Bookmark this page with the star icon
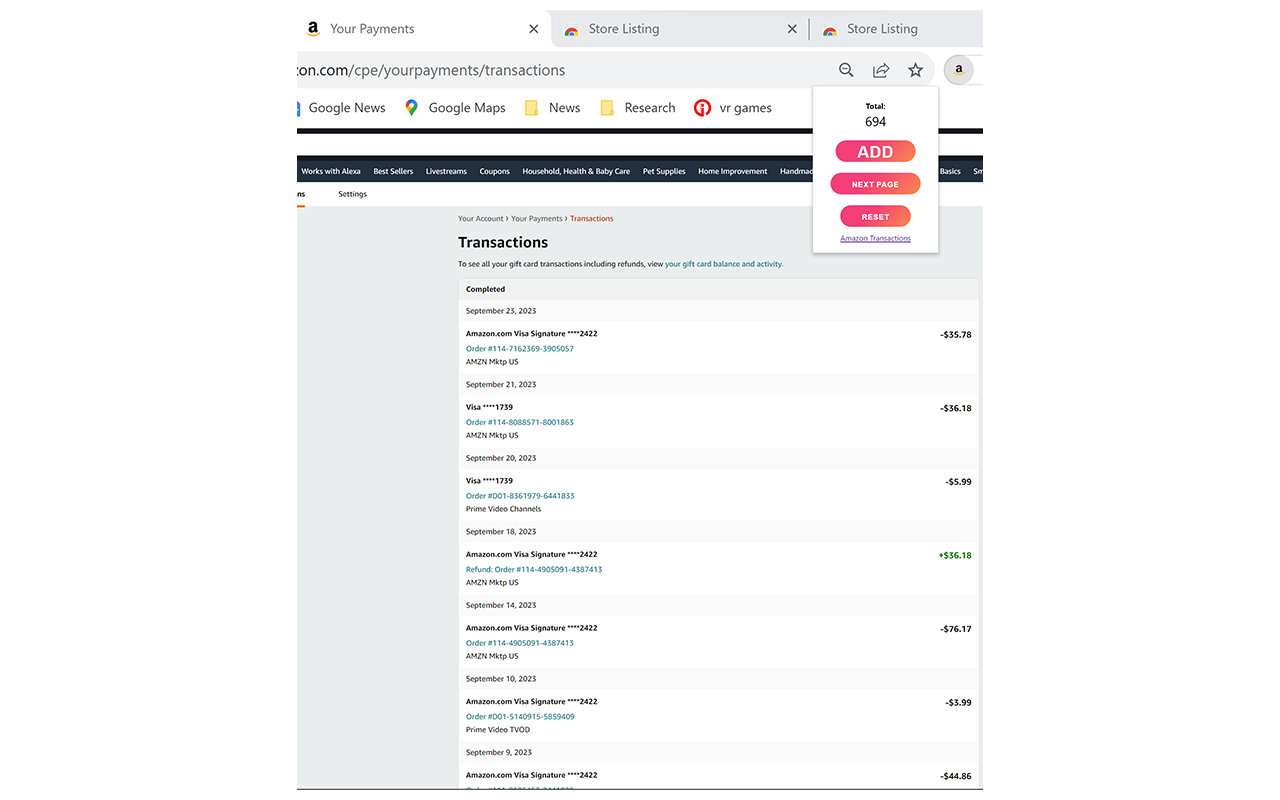 click(915, 70)
